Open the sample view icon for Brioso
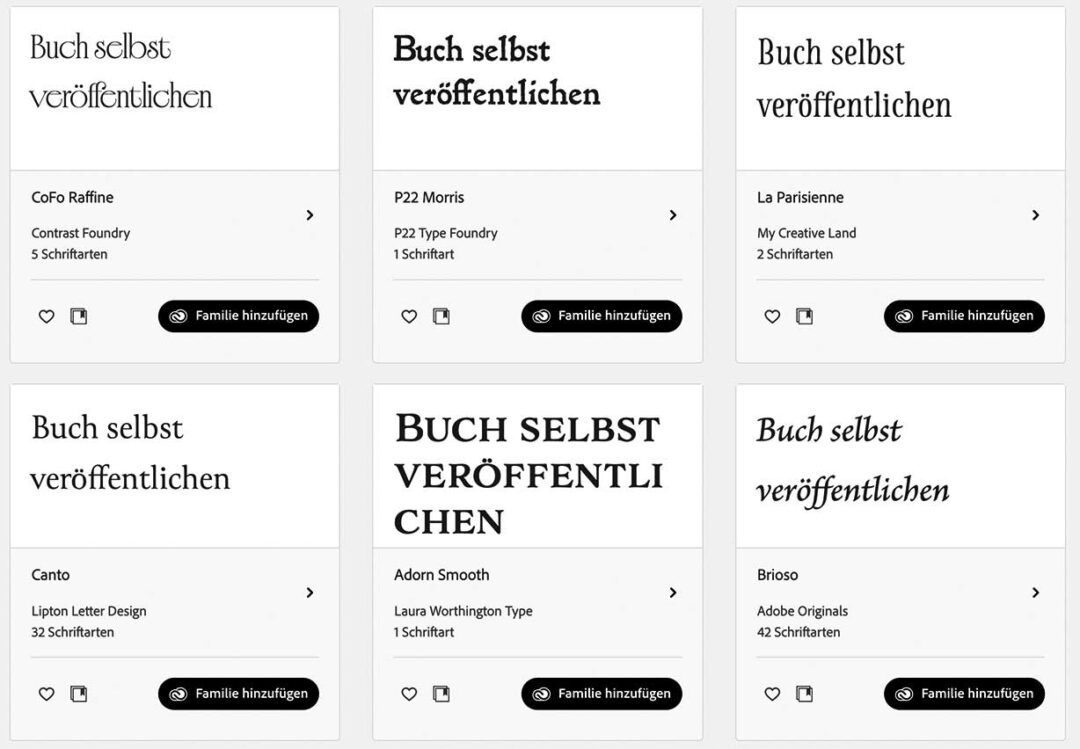 (x=804, y=694)
